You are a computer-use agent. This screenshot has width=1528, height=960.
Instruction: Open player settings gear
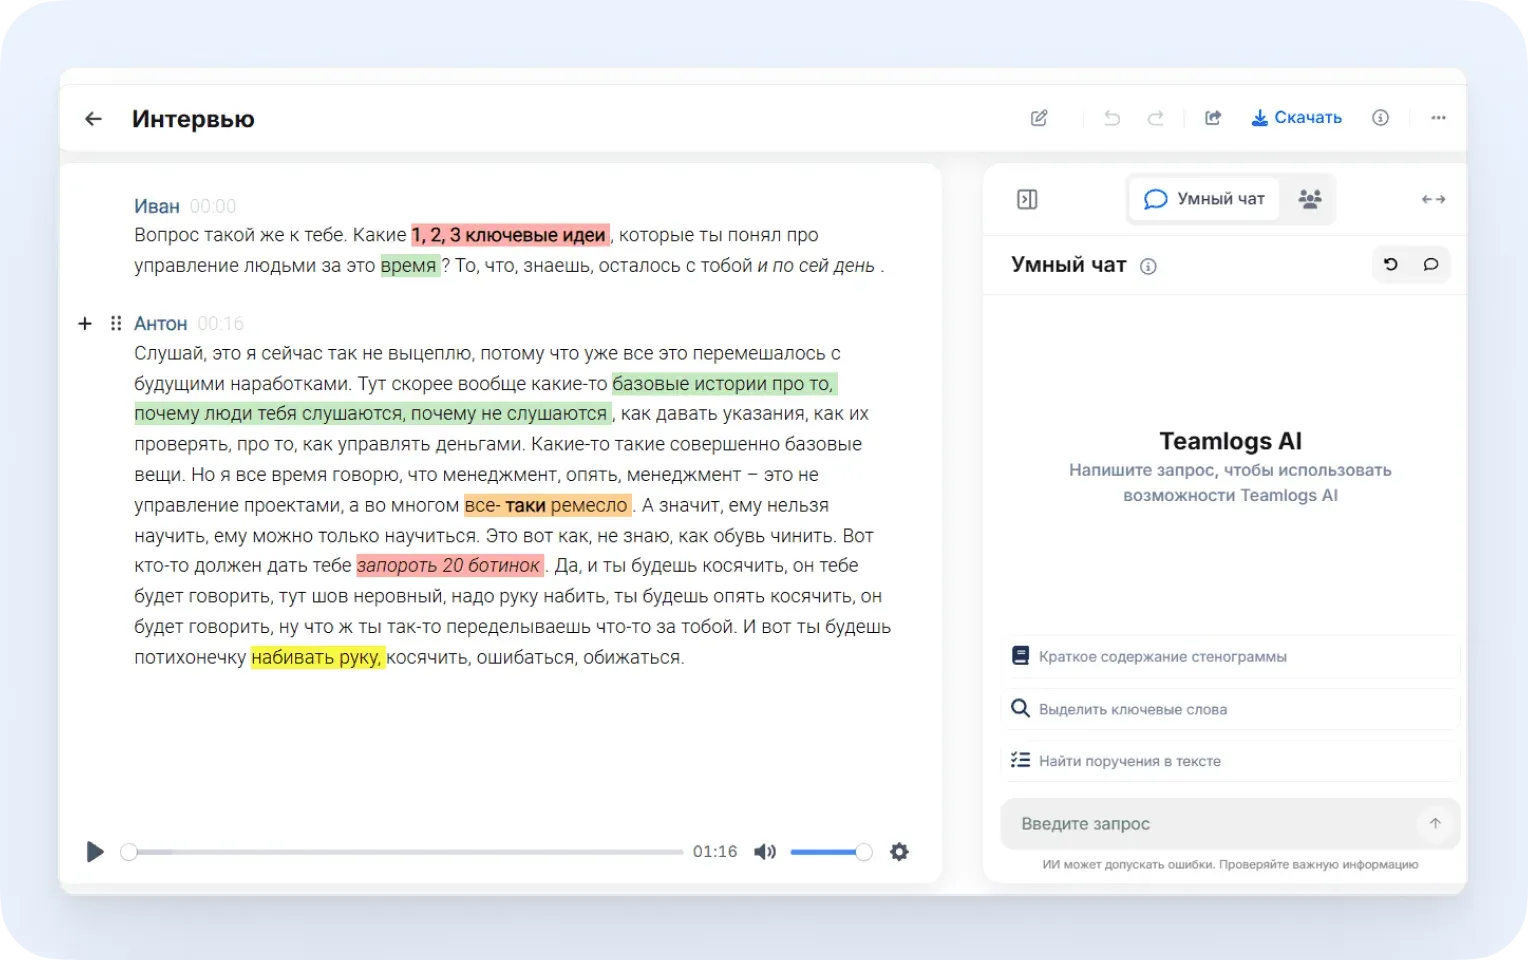899,852
